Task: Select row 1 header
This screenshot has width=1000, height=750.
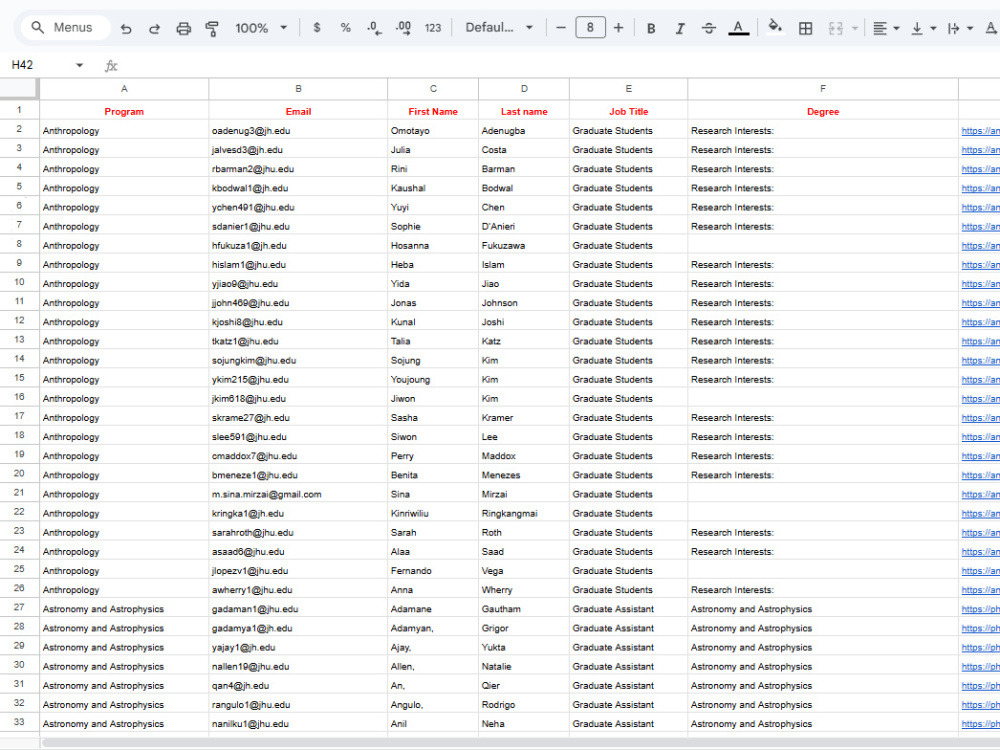Action: pos(19,110)
